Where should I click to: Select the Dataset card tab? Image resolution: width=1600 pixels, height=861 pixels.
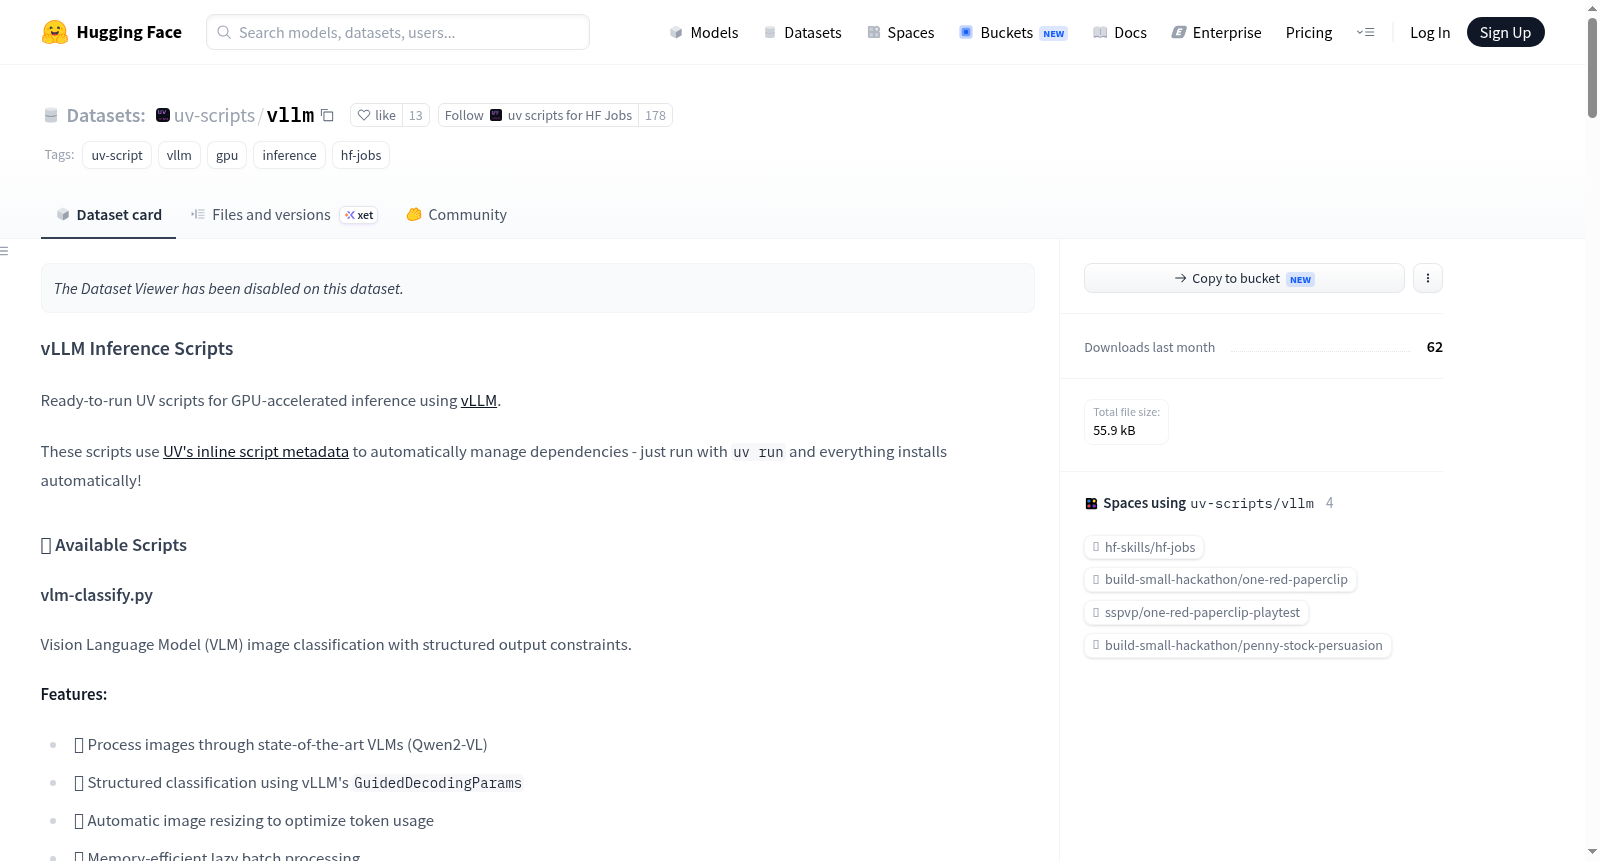coord(108,214)
